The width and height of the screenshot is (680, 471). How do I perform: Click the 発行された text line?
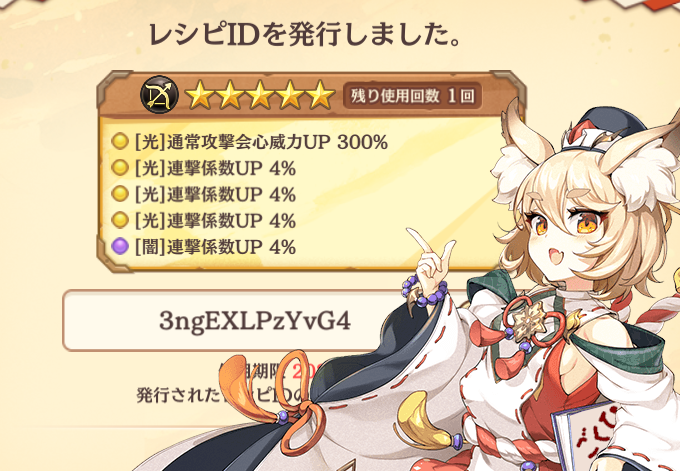tap(180, 394)
